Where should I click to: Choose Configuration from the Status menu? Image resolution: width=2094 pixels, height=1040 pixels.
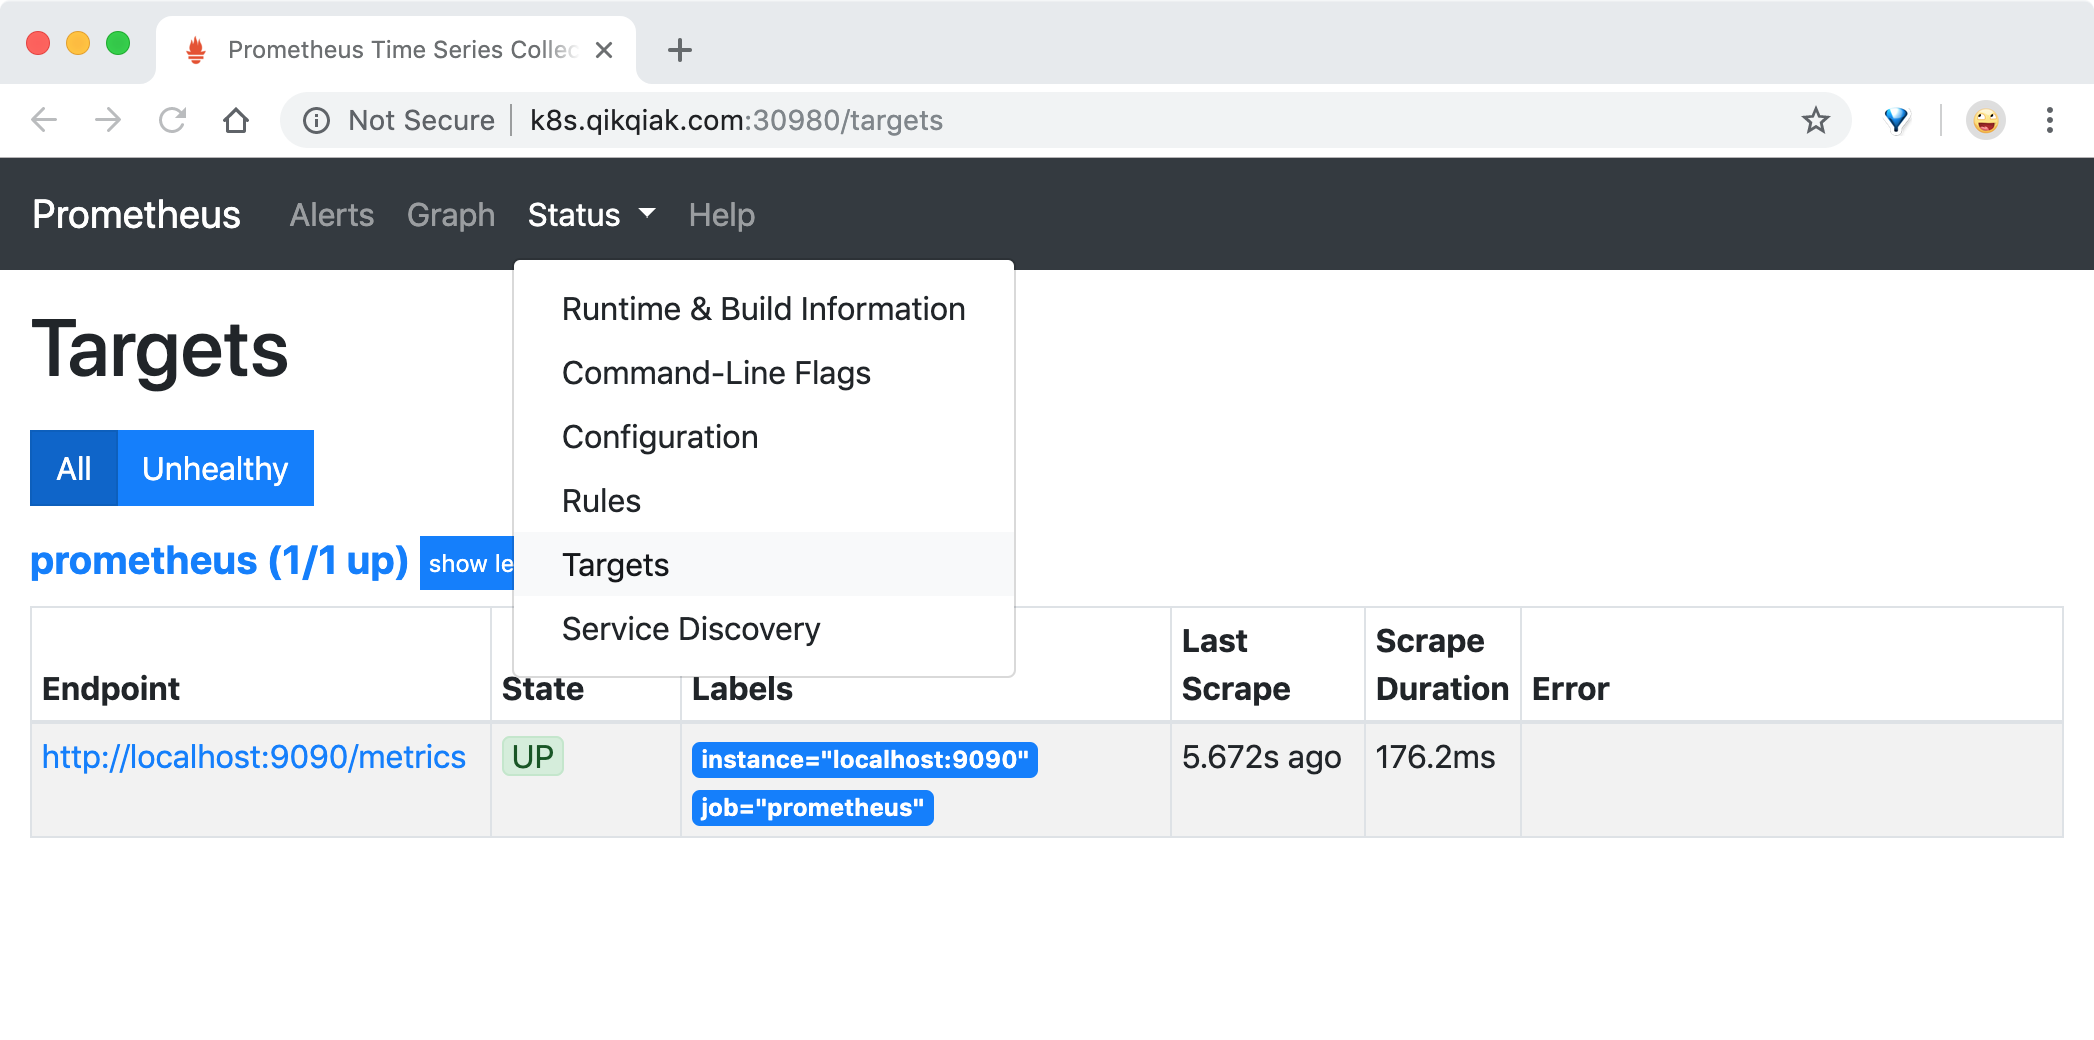click(x=764, y=437)
